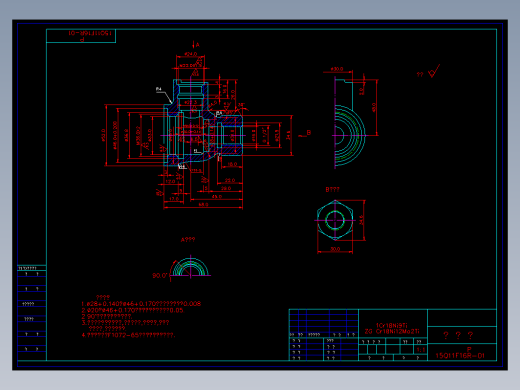The height and width of the screenshot is (390, 520).
Task: Click the R4 leader label
Action: [x=159, y=89]
